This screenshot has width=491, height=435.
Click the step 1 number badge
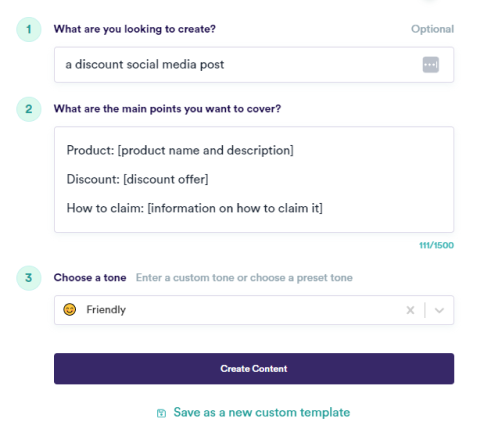[29, 29]
